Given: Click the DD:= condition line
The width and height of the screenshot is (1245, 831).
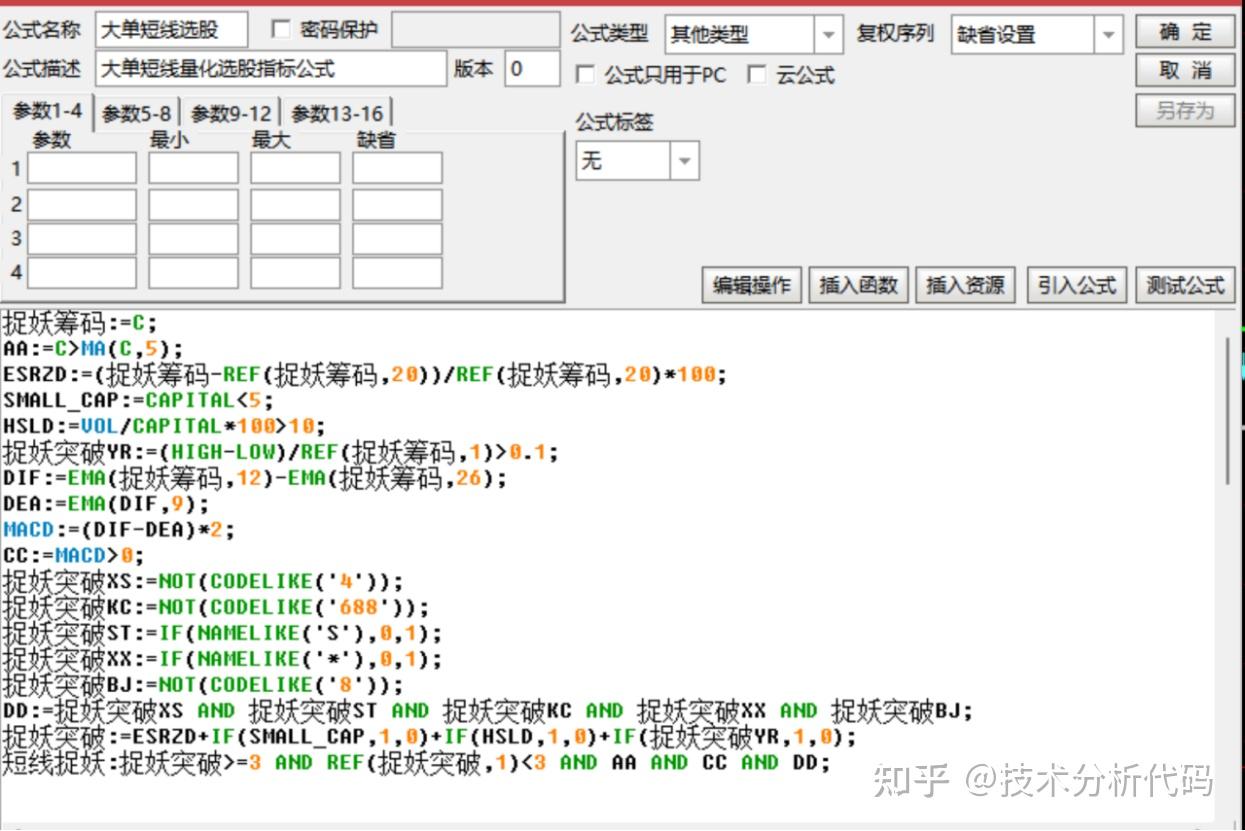Looking at the screenshot, I should (x=488, y=711).
